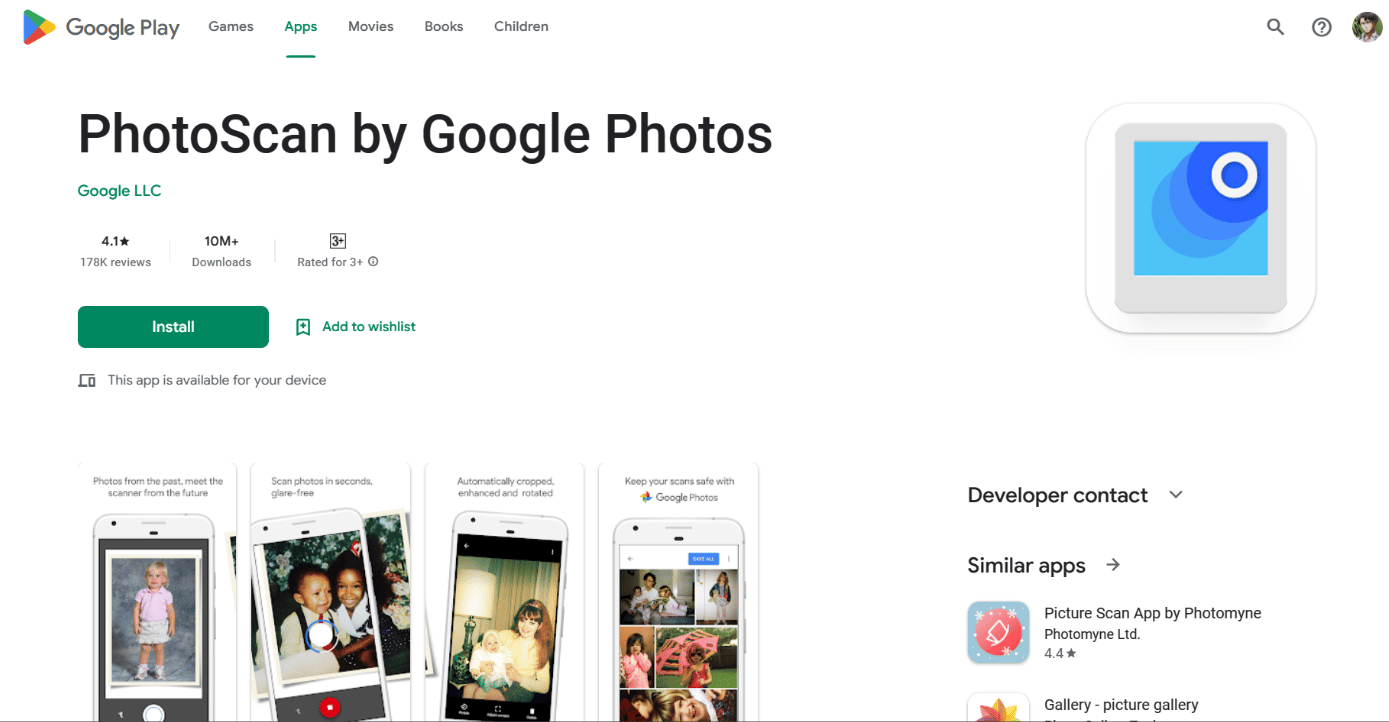Open 'Scan photos in seconds' screenshot
The image size is (1389, 722).
coord(331,592)
